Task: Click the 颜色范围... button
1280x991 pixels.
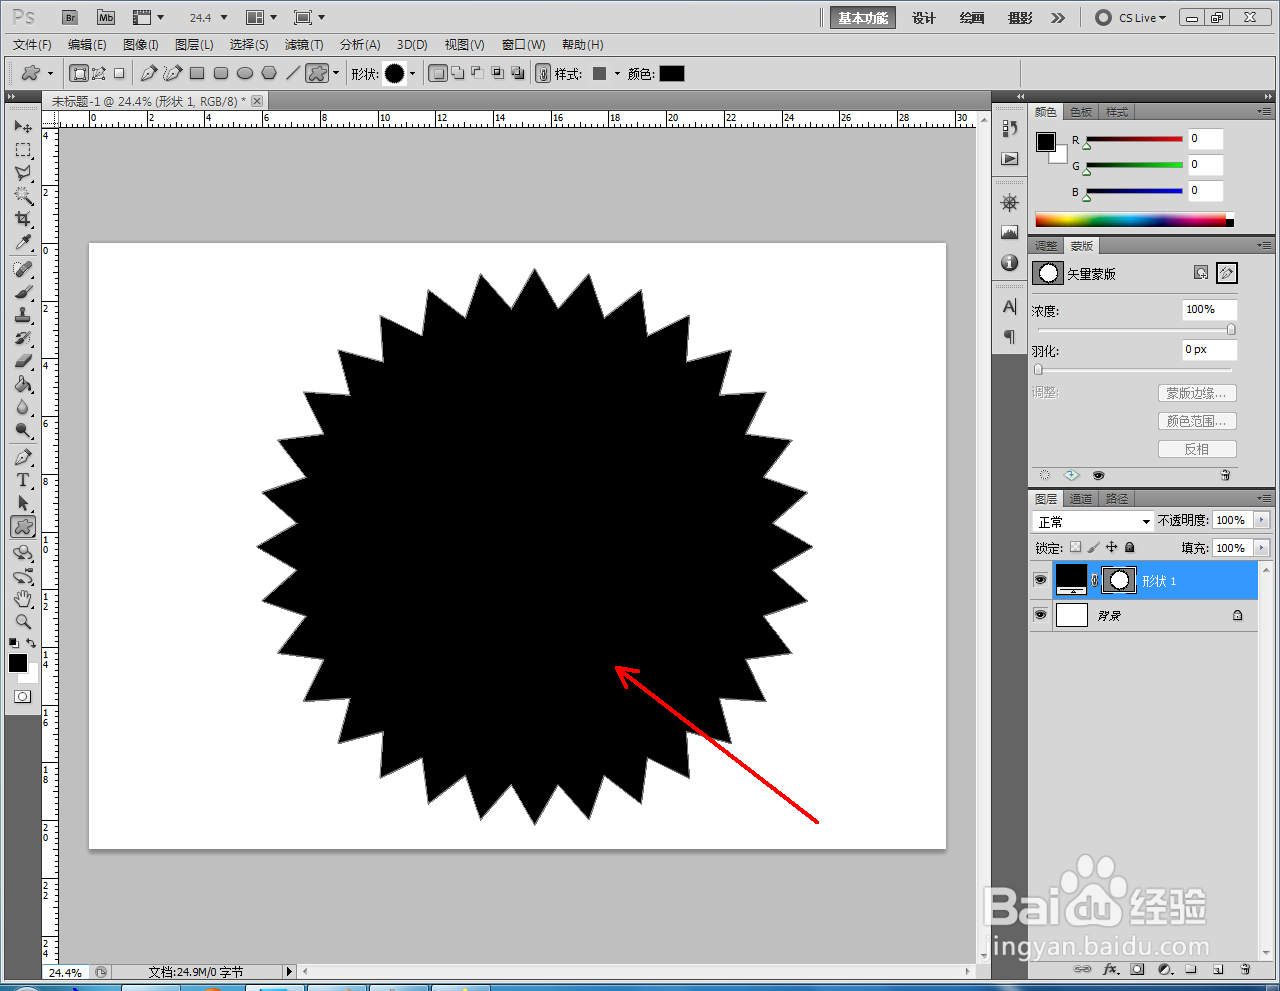Action: coord(1197,421)
